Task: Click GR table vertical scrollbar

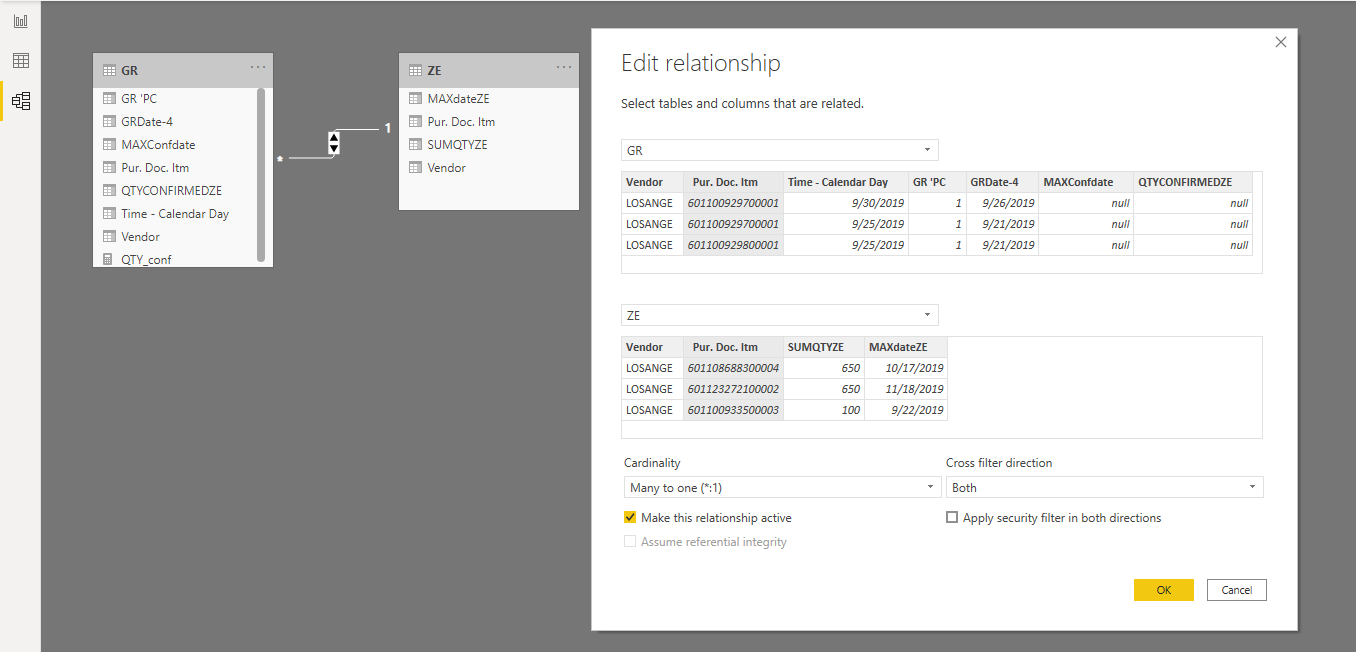Action: [x=261, y=174]
